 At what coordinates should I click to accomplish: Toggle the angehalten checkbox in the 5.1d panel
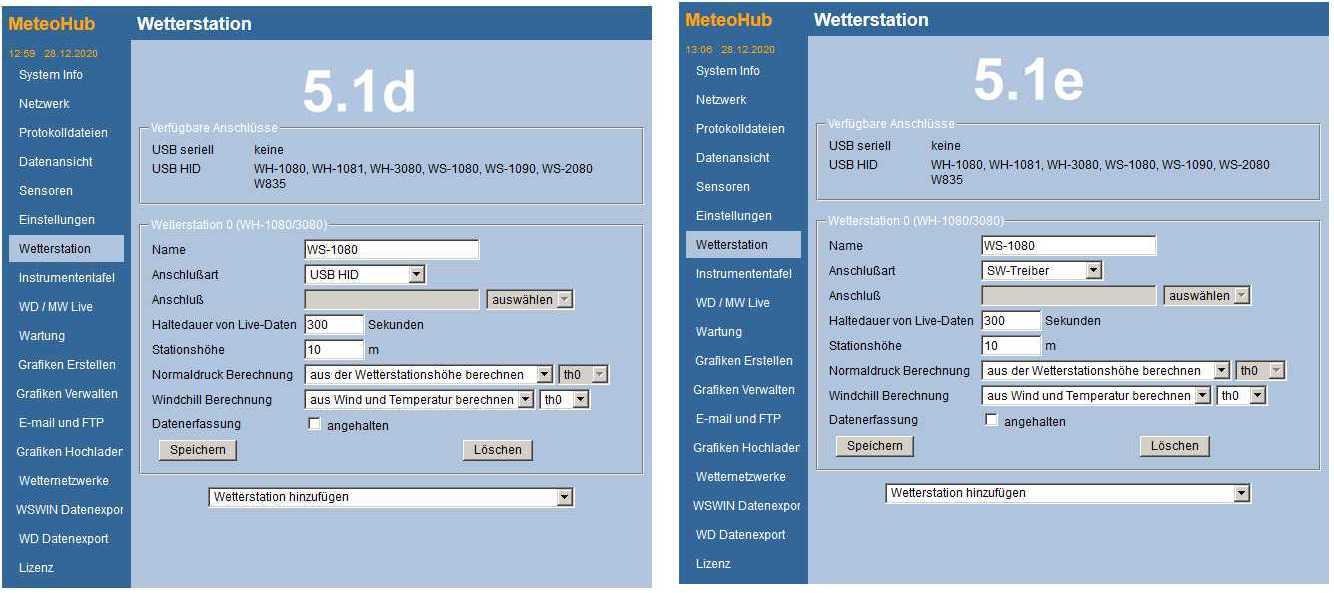tap(315, 425)
